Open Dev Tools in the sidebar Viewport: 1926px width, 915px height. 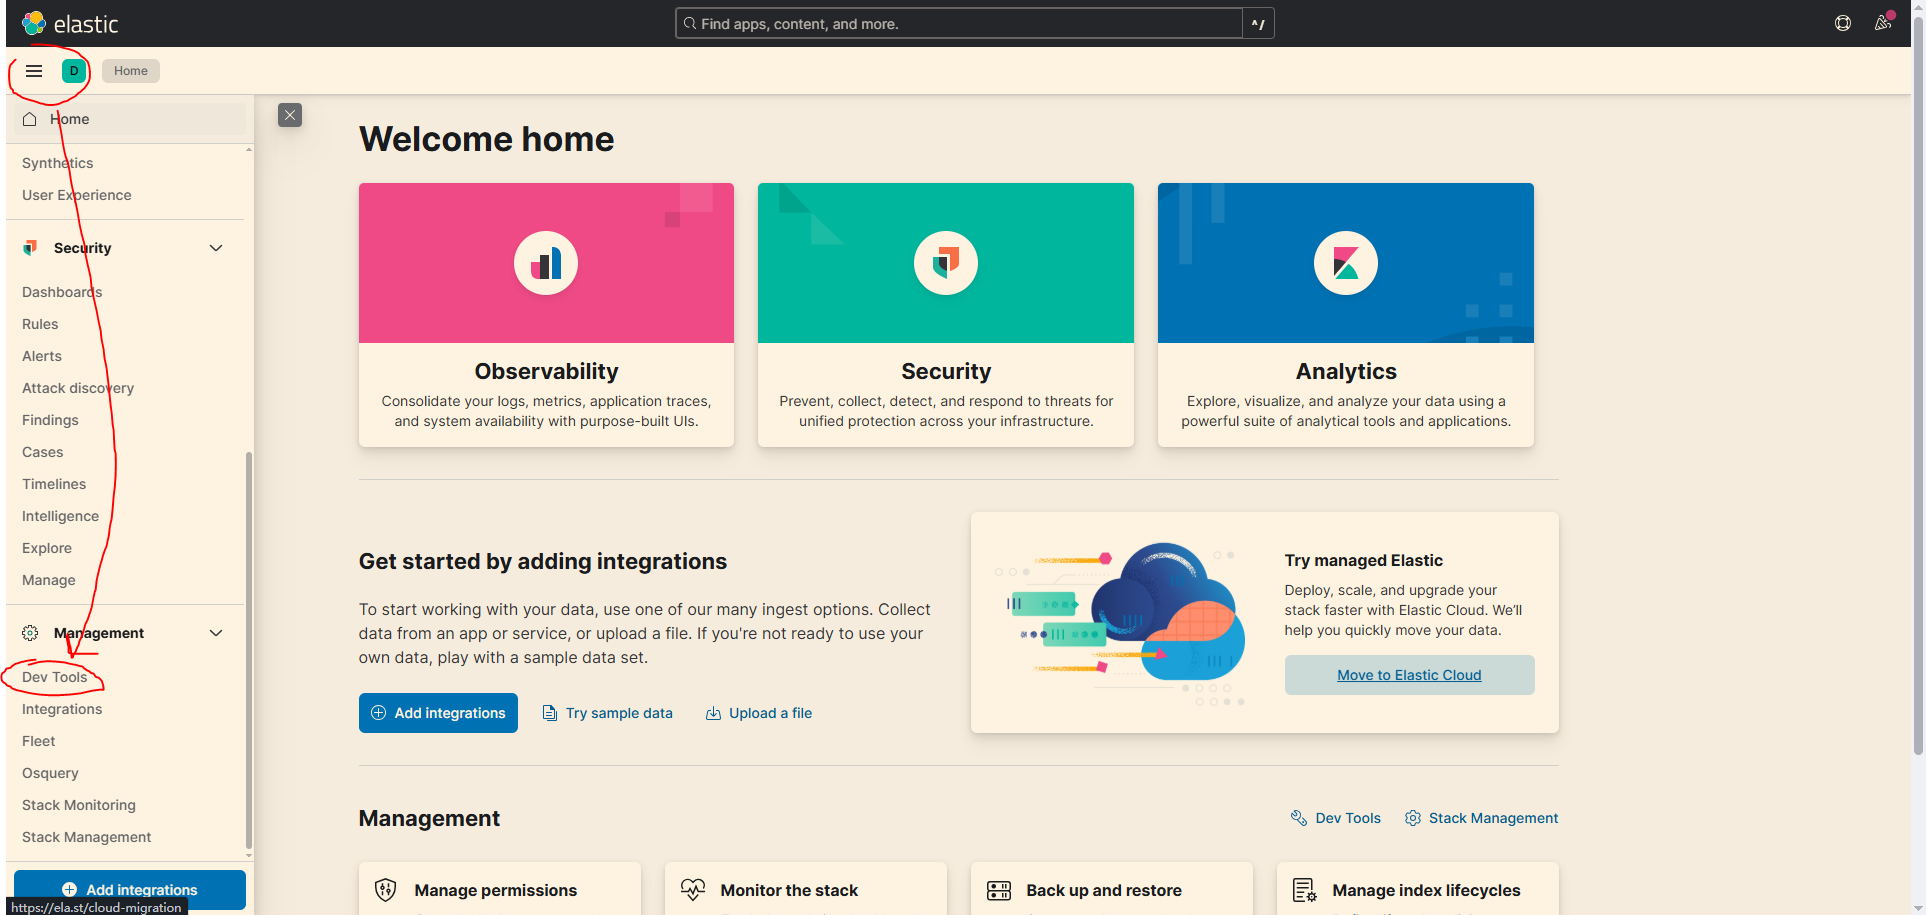pos(55,677)
